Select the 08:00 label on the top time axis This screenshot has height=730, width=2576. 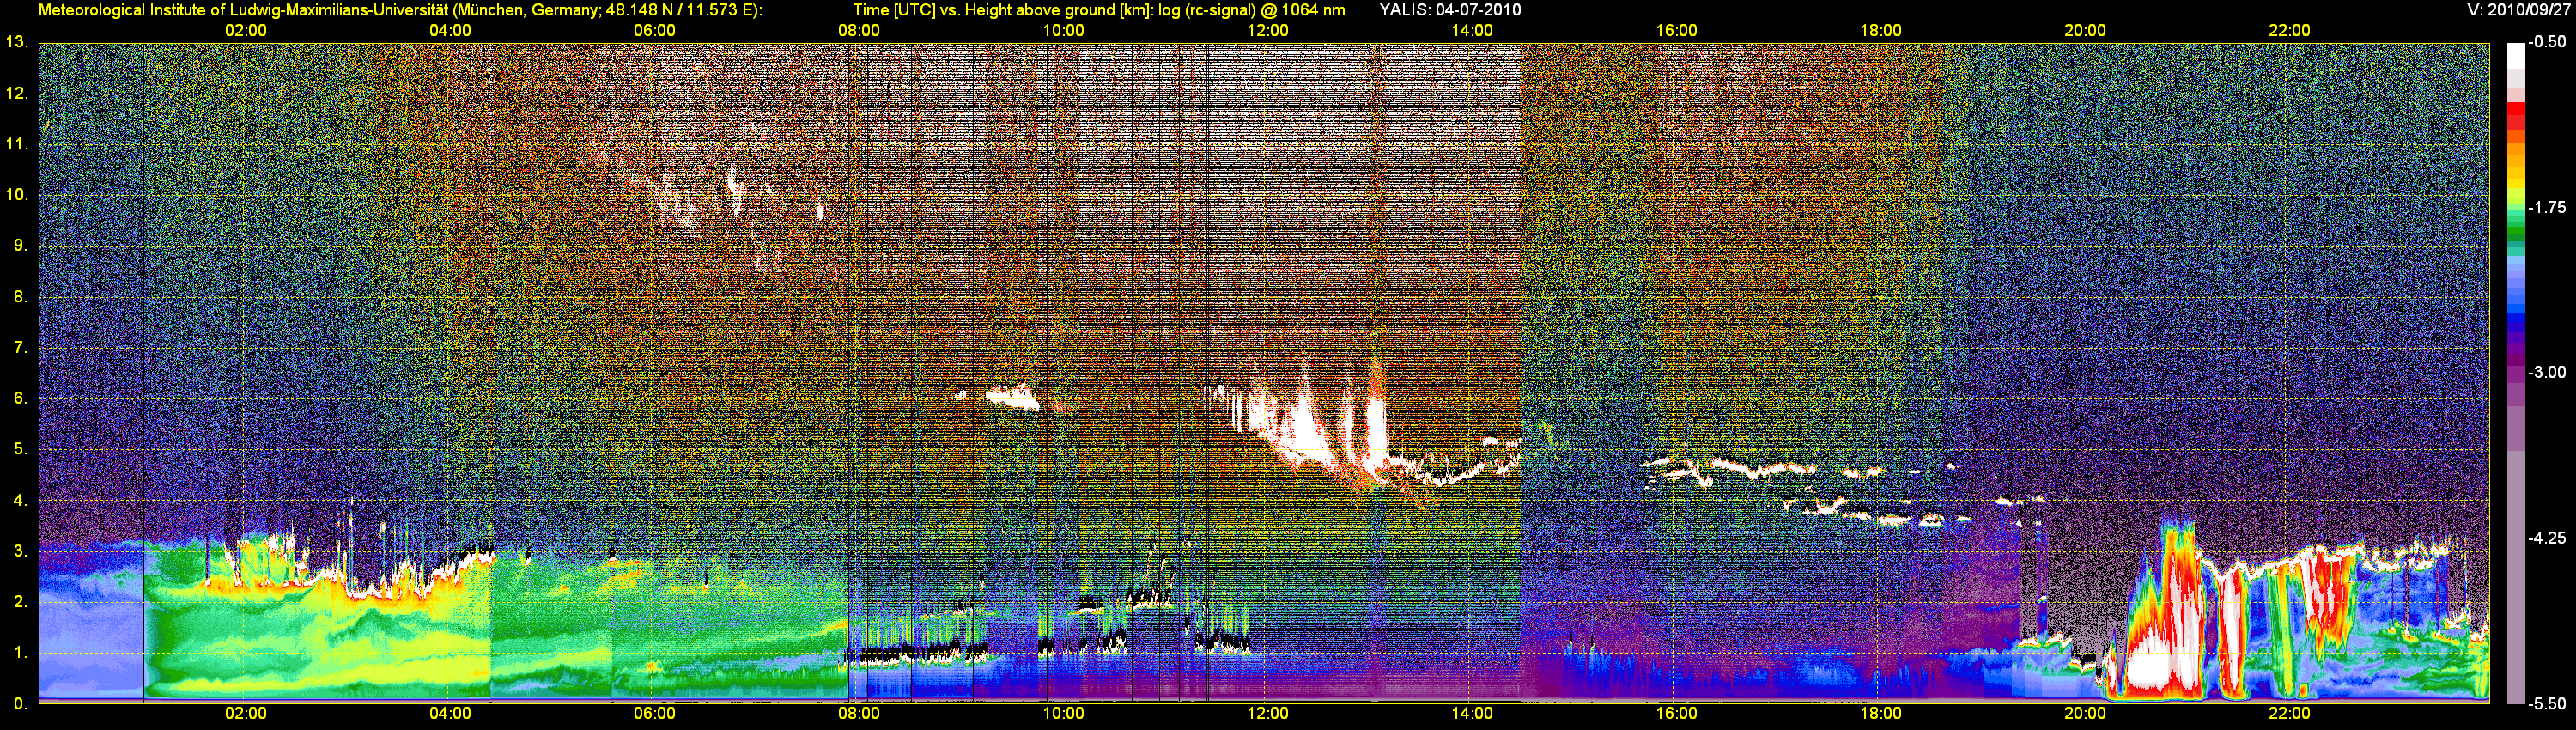[x=859, y=31]
